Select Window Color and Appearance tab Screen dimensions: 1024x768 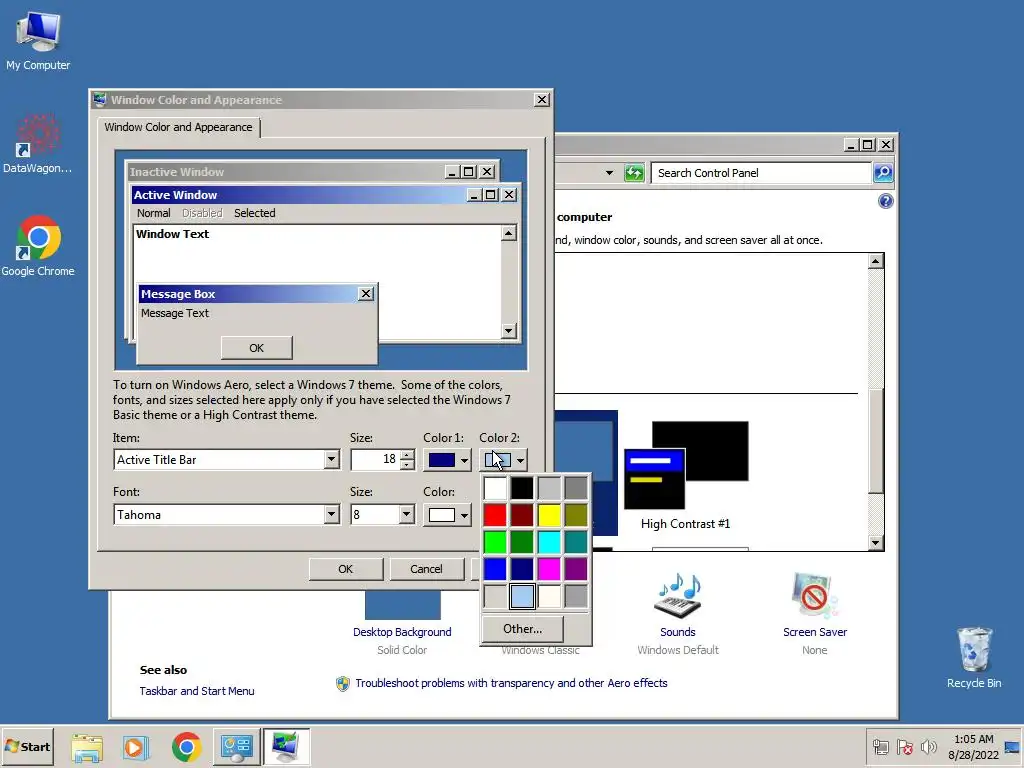point(178,127)
